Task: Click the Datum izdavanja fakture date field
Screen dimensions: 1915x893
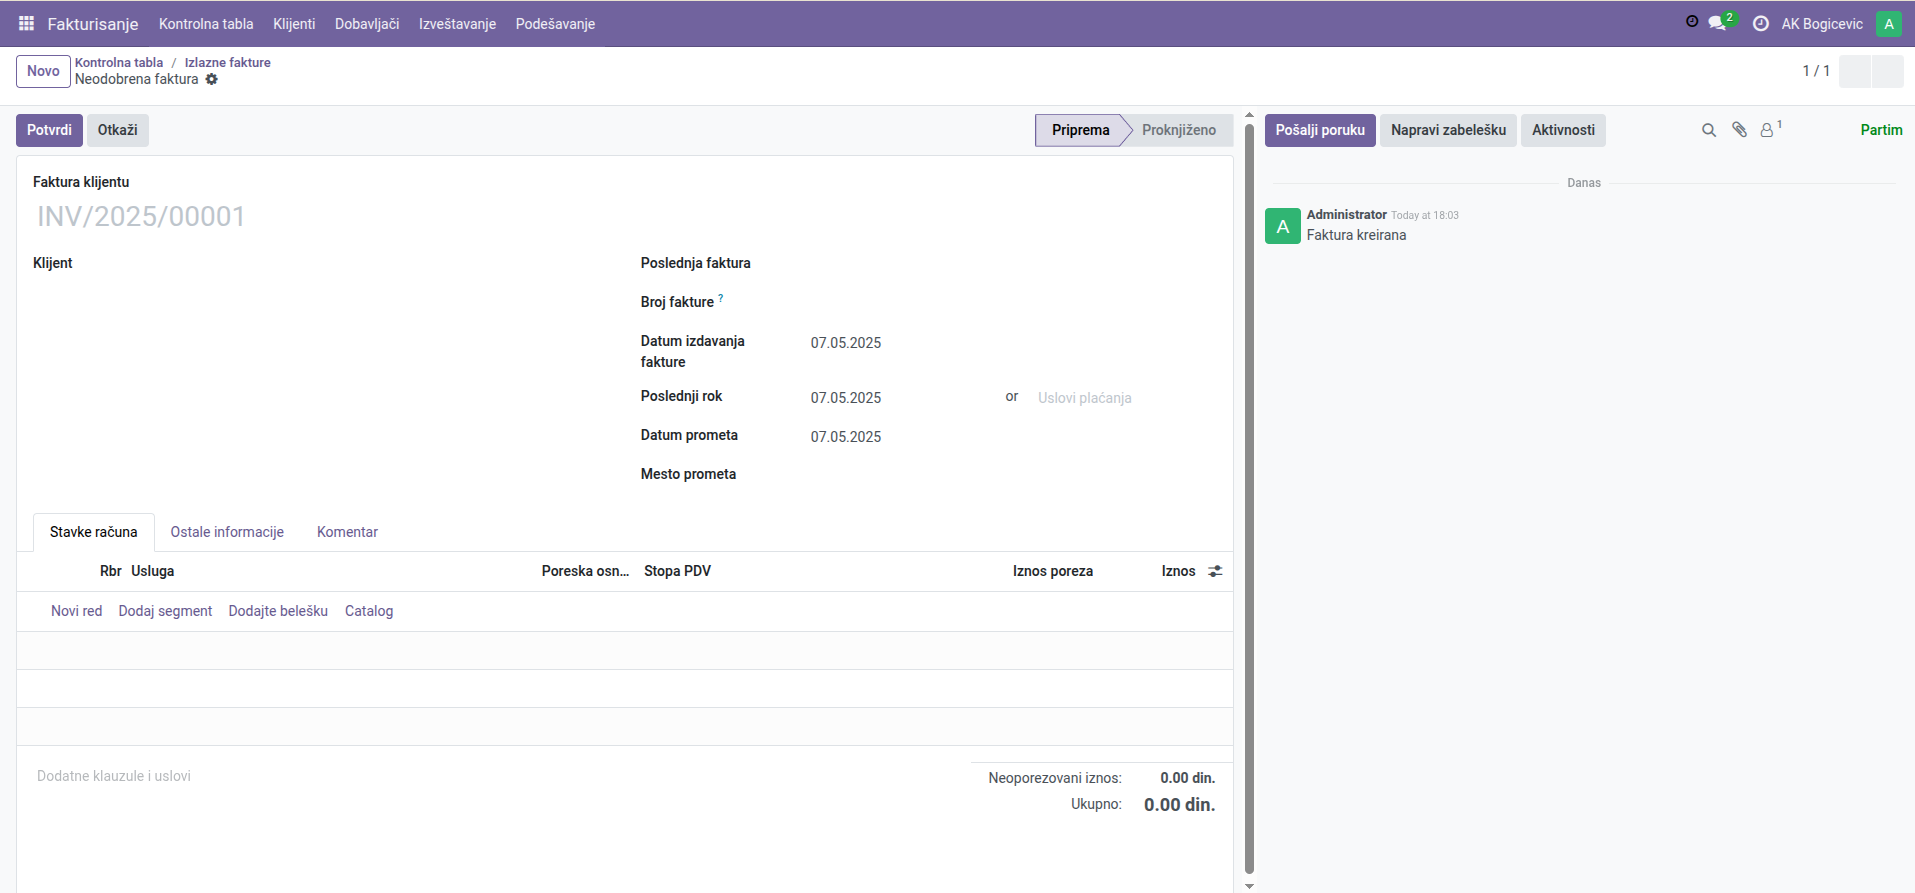Action: coord(900,343)
